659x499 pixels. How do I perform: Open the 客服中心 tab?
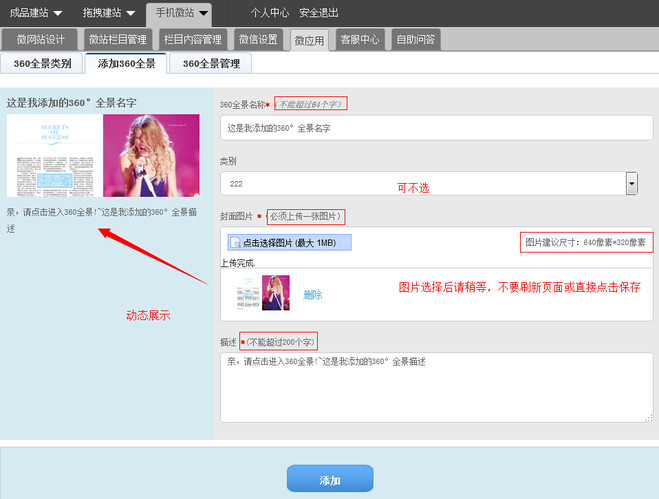coord(359,40)
